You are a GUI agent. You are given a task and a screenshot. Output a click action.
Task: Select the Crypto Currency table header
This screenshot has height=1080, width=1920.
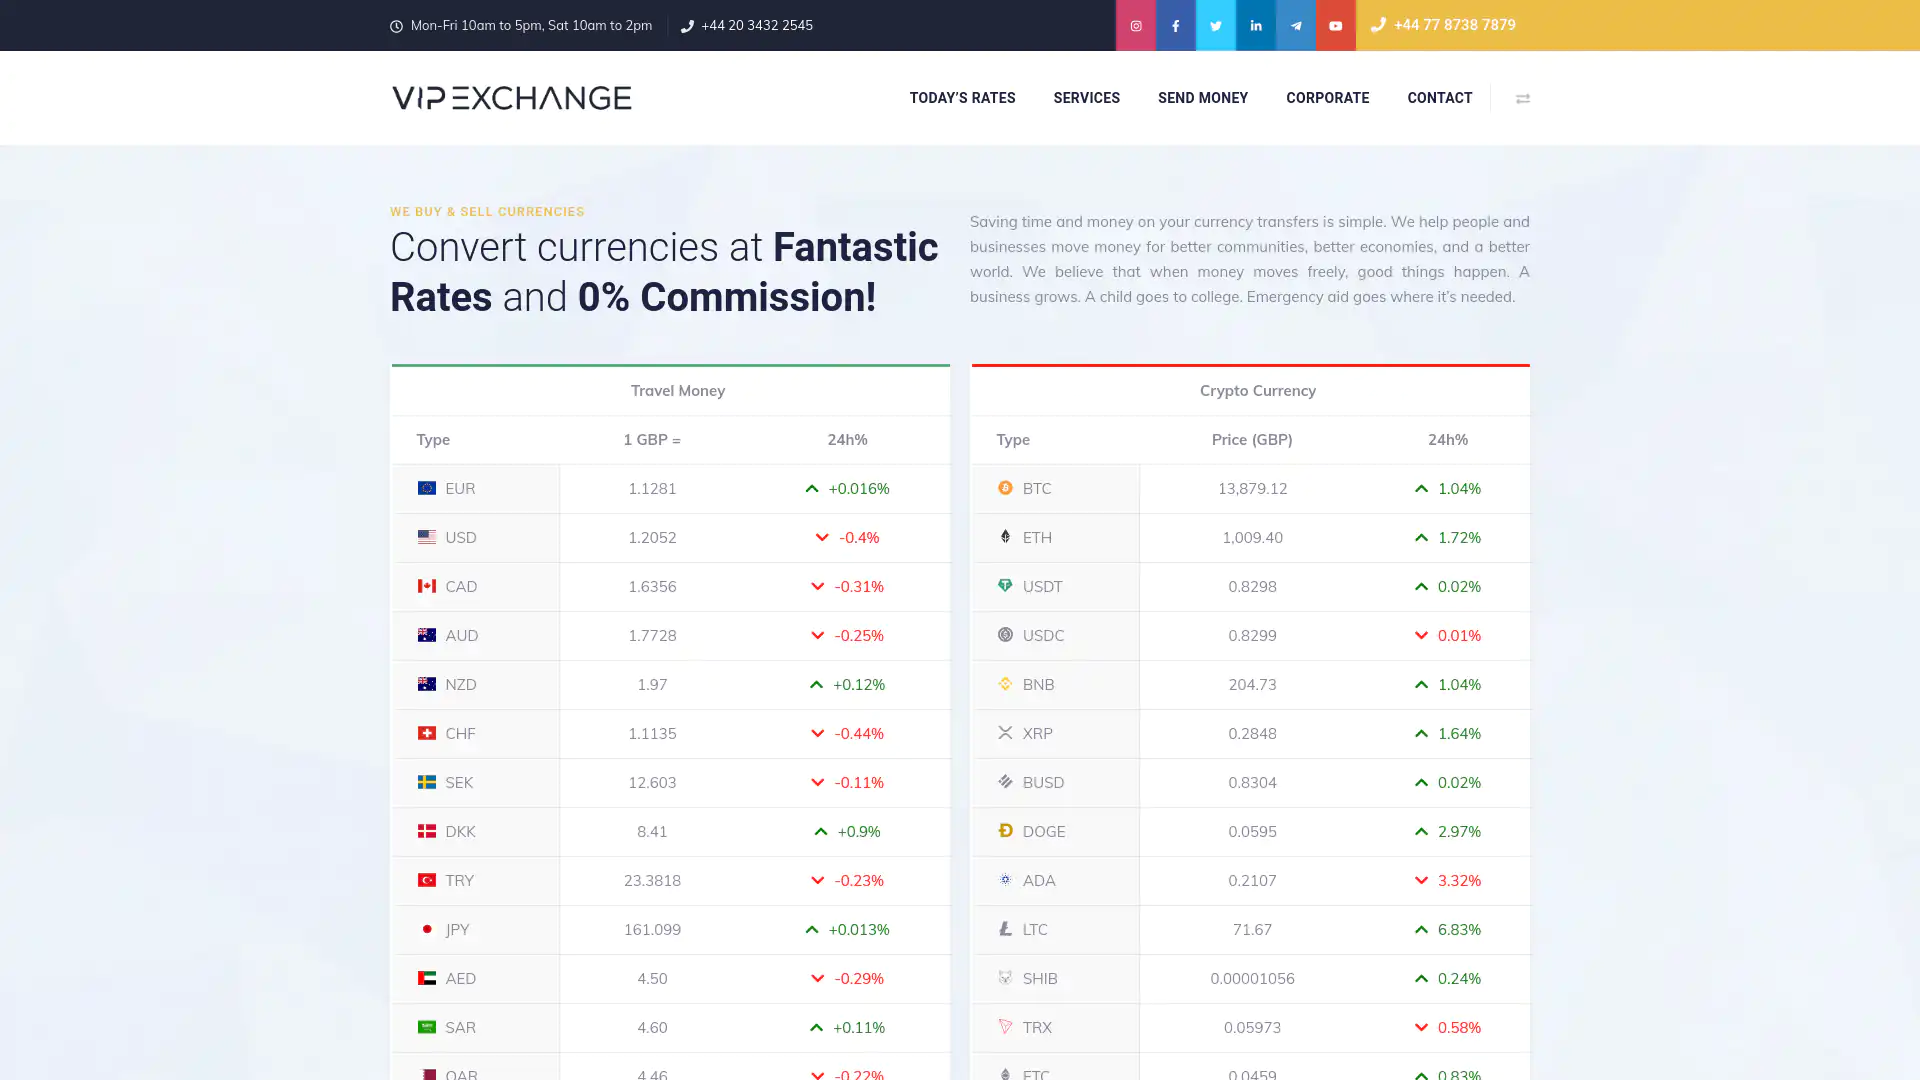click(1257, 391)
